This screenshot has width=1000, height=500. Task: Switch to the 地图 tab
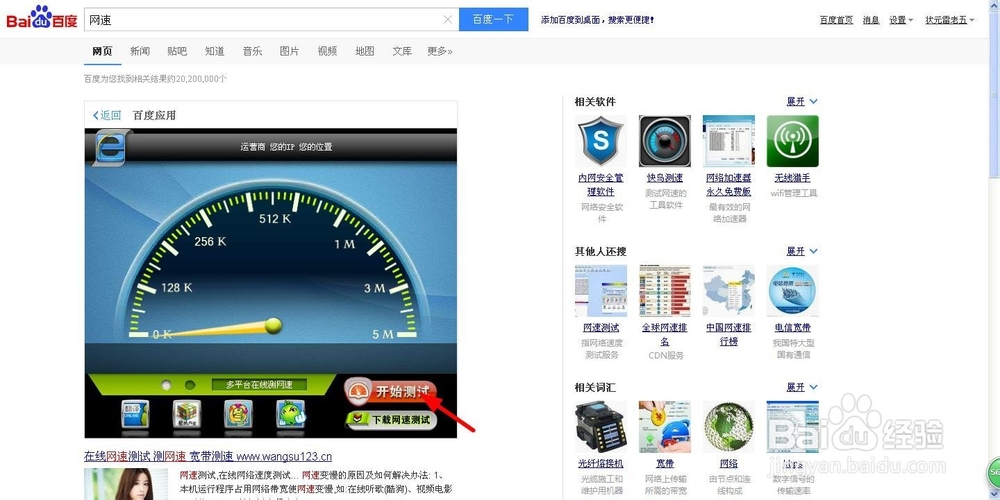[365, 51]
